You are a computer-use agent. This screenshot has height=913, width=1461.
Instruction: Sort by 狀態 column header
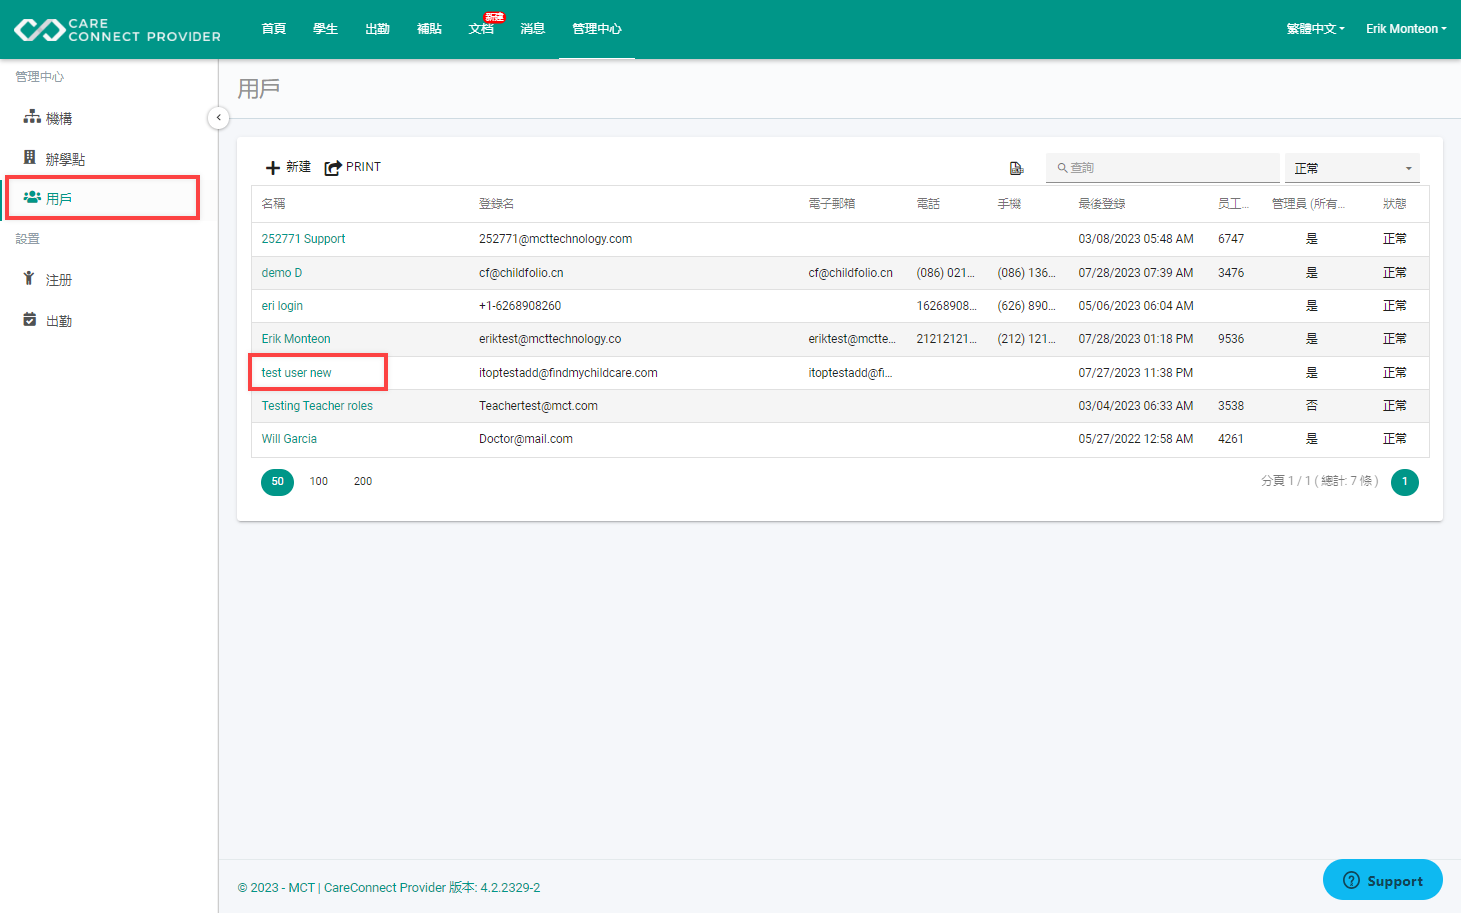coord(1394,204)
